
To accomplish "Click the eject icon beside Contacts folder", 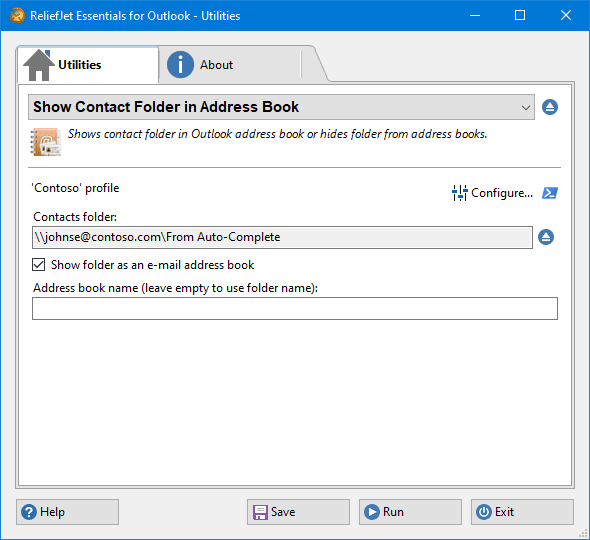I will click(x=546, y=237).
